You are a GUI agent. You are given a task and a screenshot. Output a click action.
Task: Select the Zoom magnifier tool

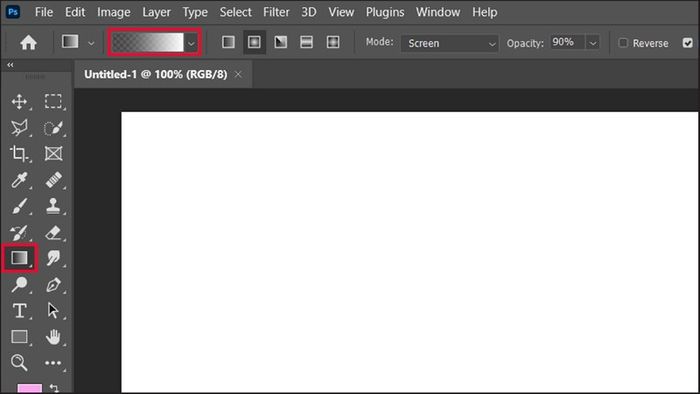click(19, 362)
